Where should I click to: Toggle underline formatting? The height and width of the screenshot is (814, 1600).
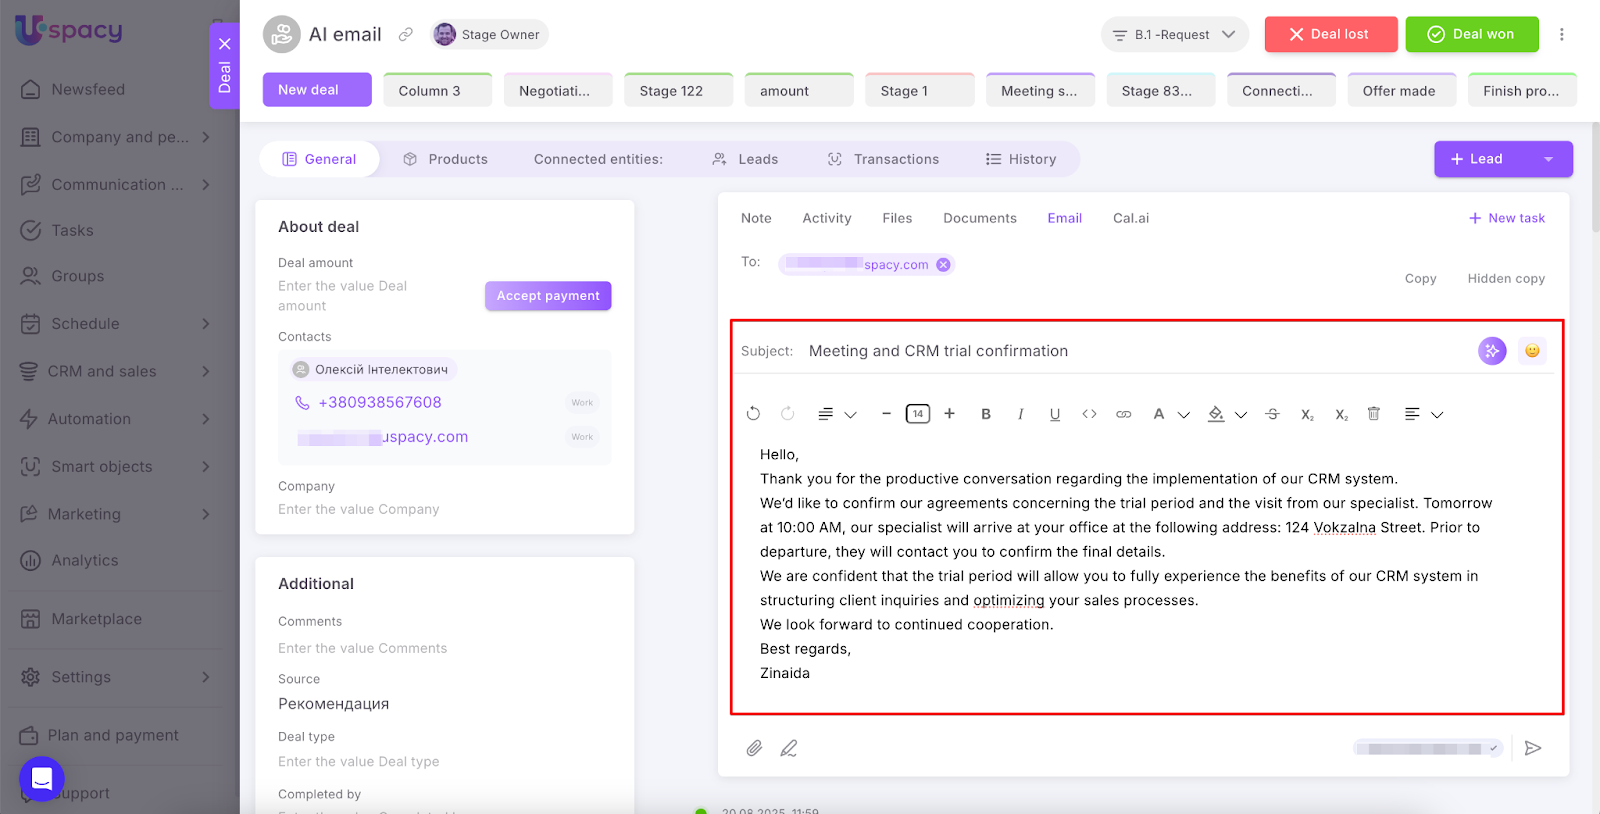coord(1055,414)
